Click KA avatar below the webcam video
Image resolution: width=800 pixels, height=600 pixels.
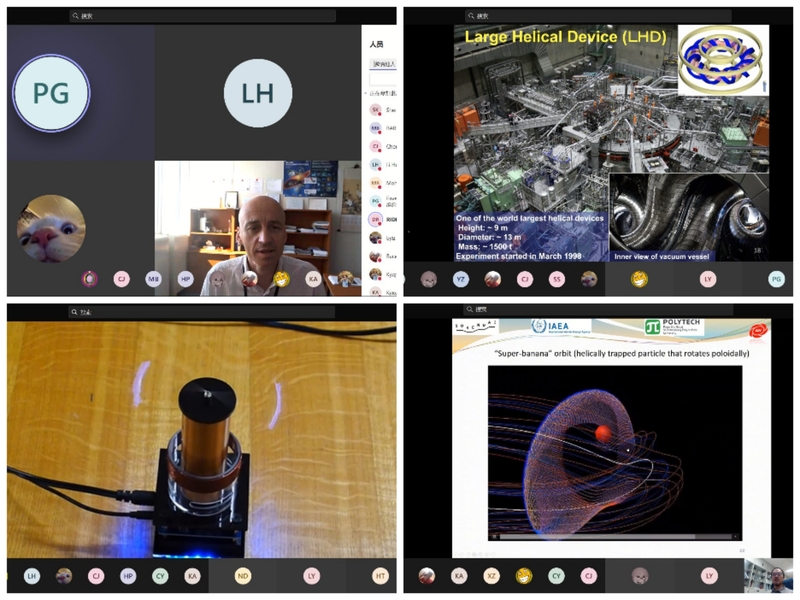tap(314, 280)
